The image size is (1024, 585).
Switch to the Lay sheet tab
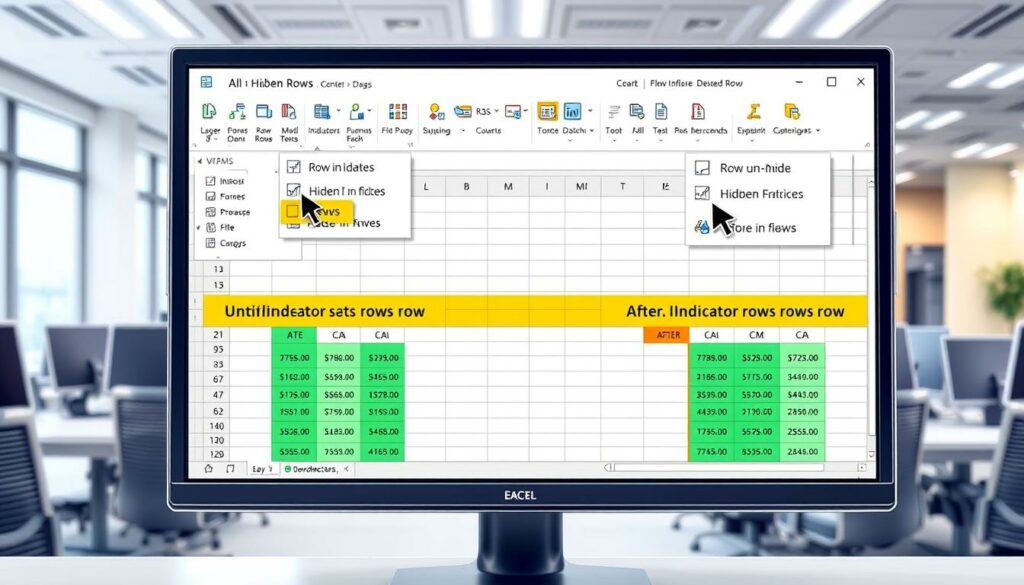(x=262, y=469)
